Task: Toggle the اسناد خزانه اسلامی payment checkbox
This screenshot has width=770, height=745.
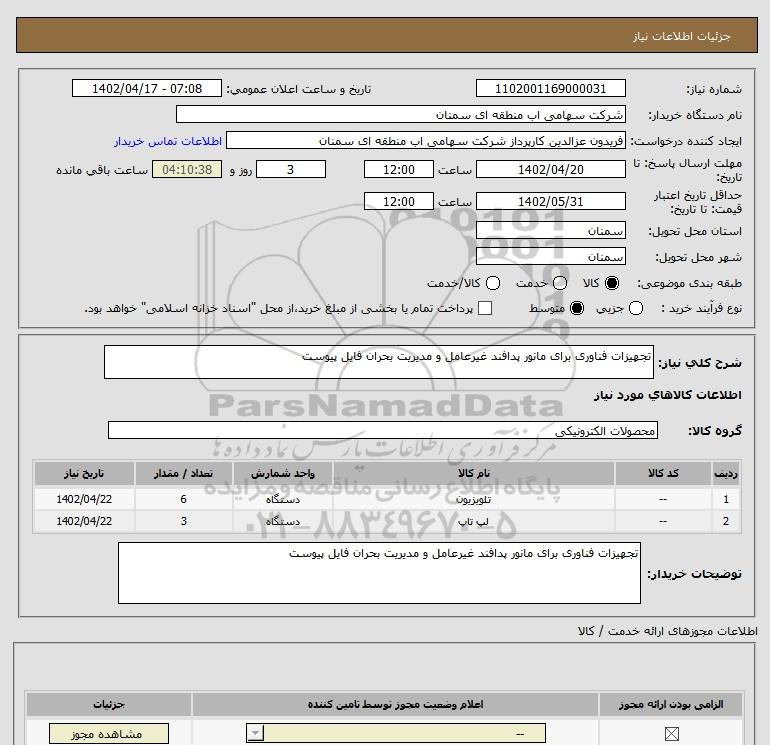Action: tap(485, 308)
